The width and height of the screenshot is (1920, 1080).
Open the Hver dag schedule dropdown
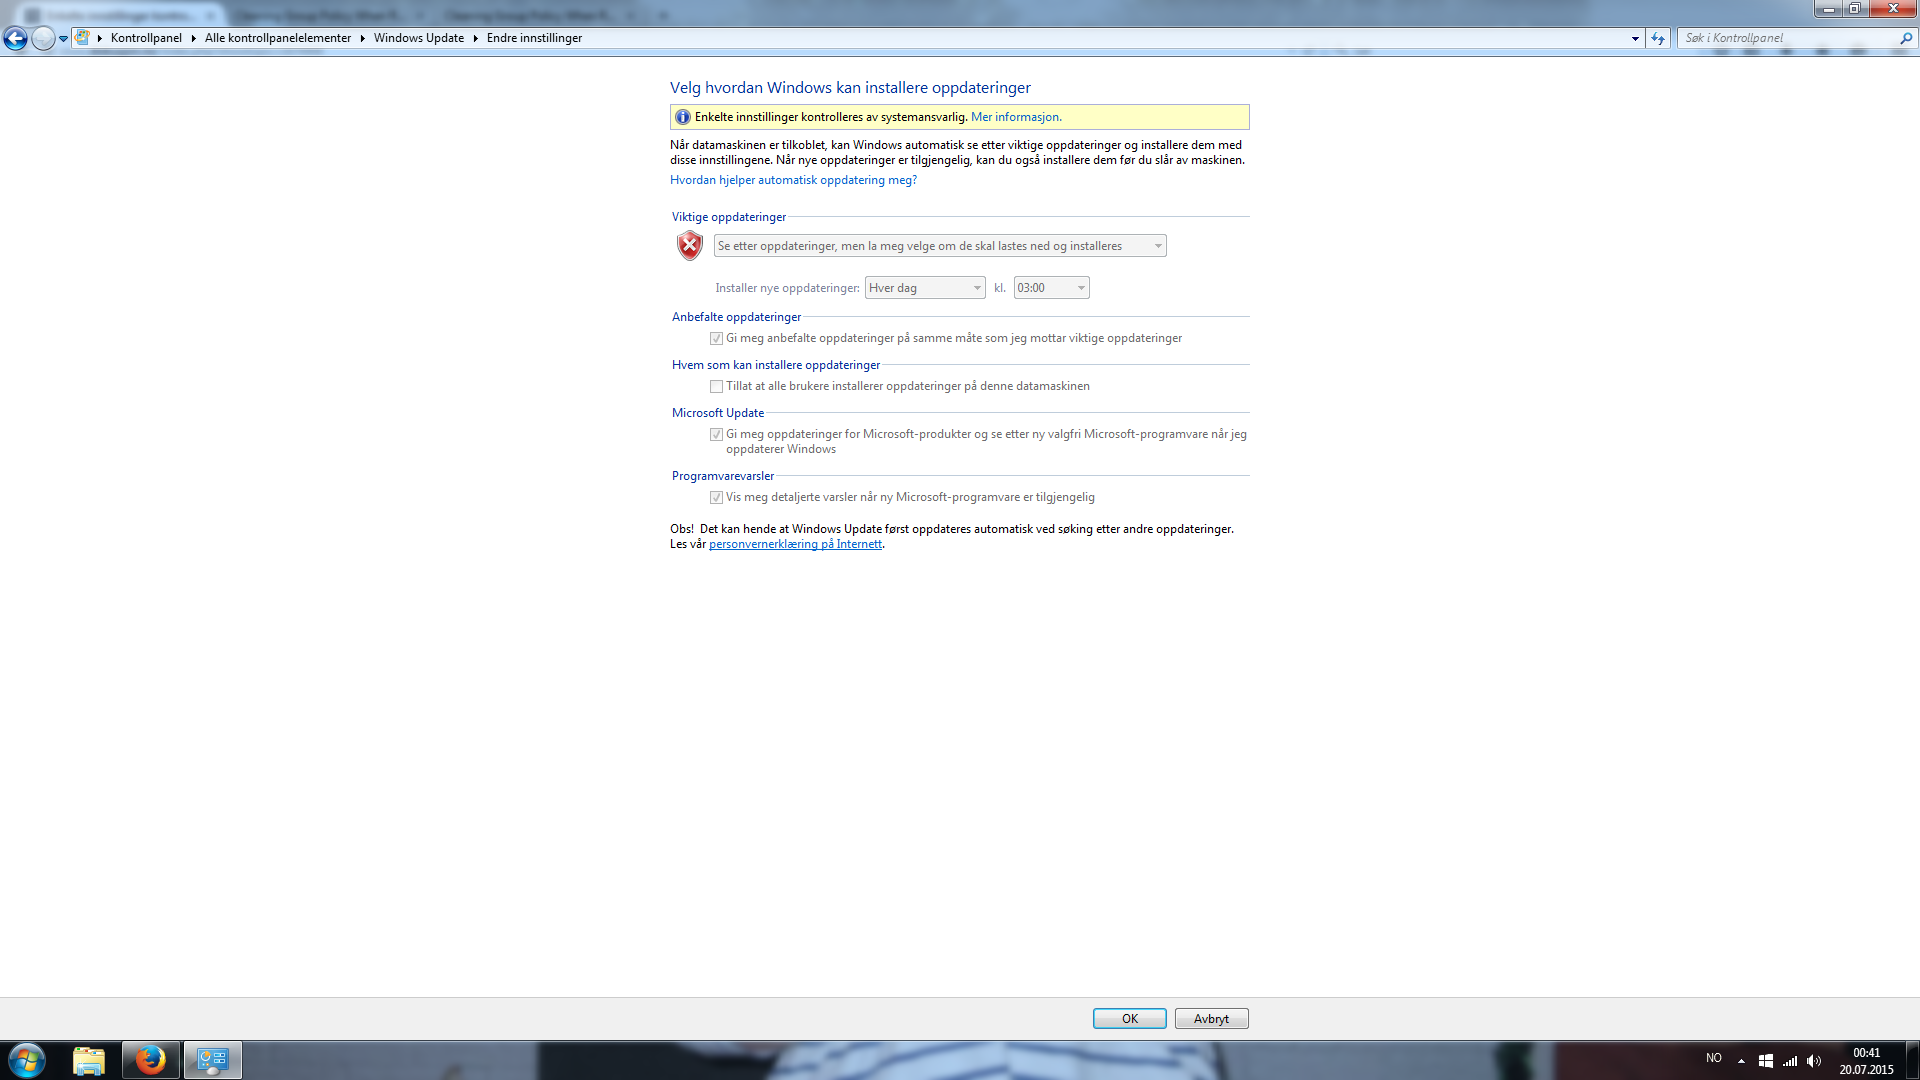point(925,288)
